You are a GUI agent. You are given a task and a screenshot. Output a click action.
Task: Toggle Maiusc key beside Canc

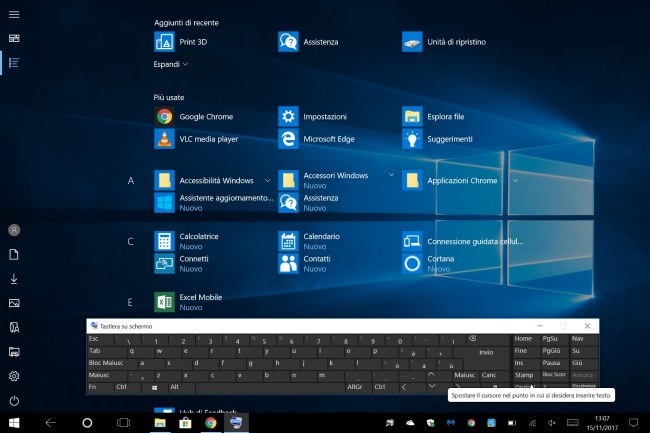(465, 376)
